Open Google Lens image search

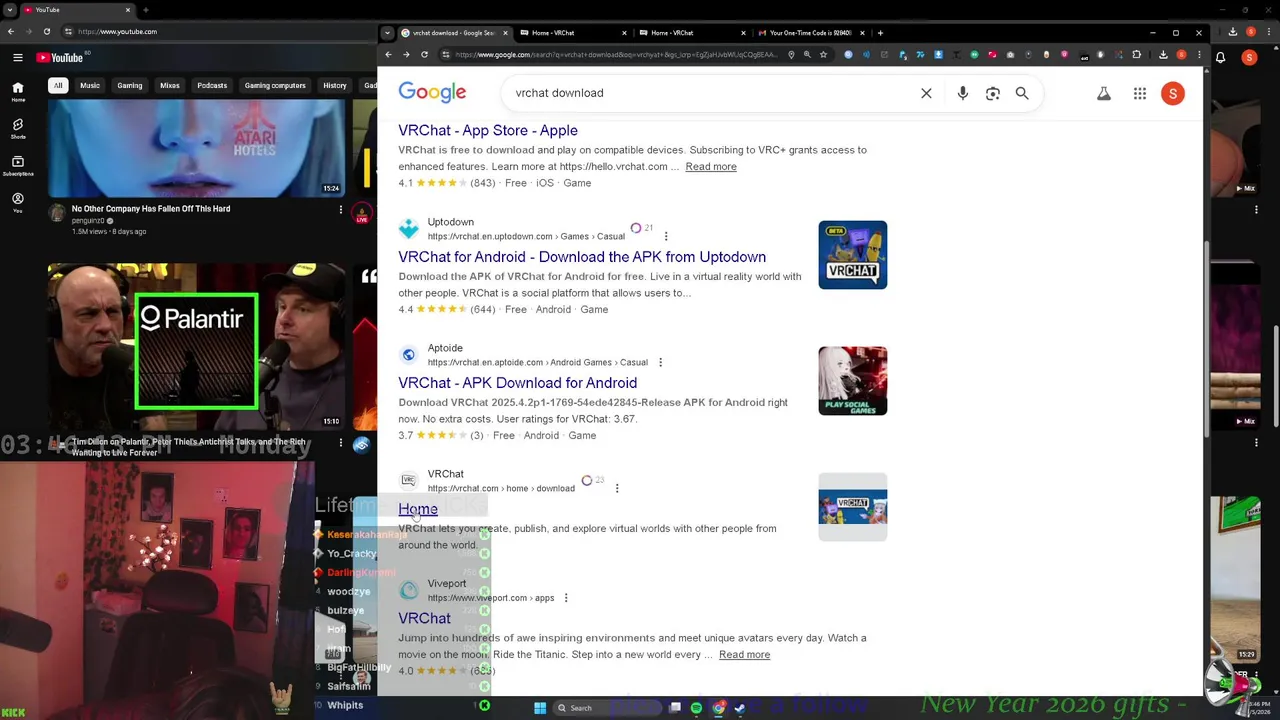pyautogui.click(x=992, y=93)
